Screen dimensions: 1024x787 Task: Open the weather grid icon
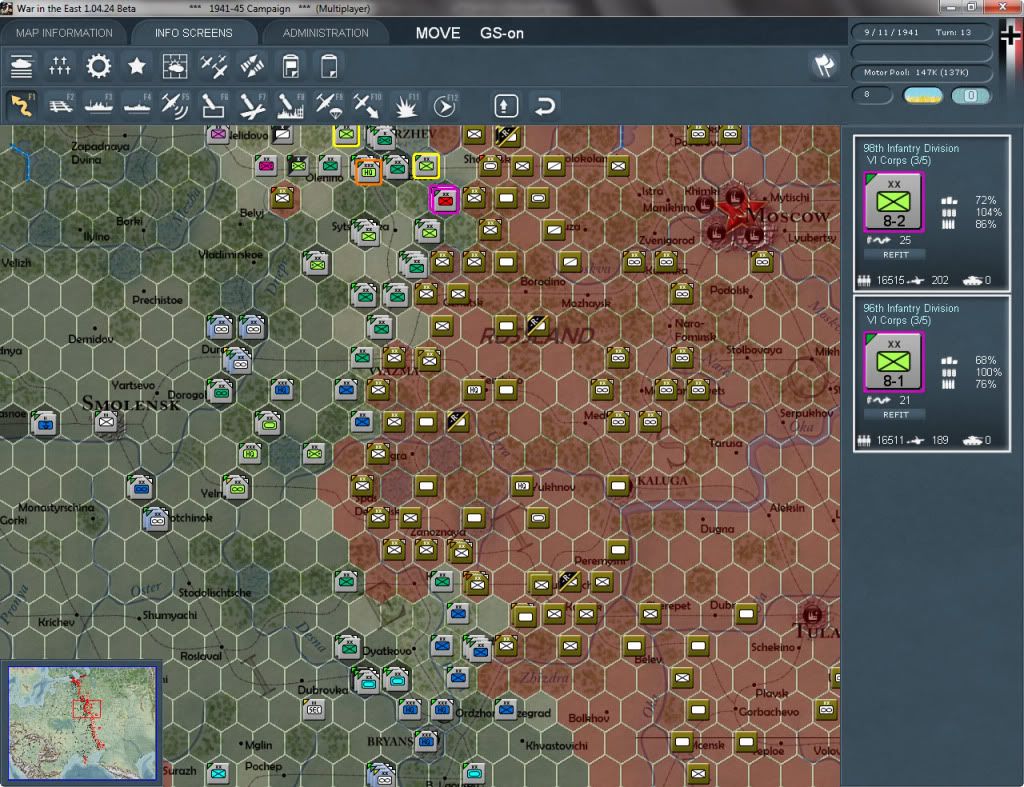pos(175,66)
